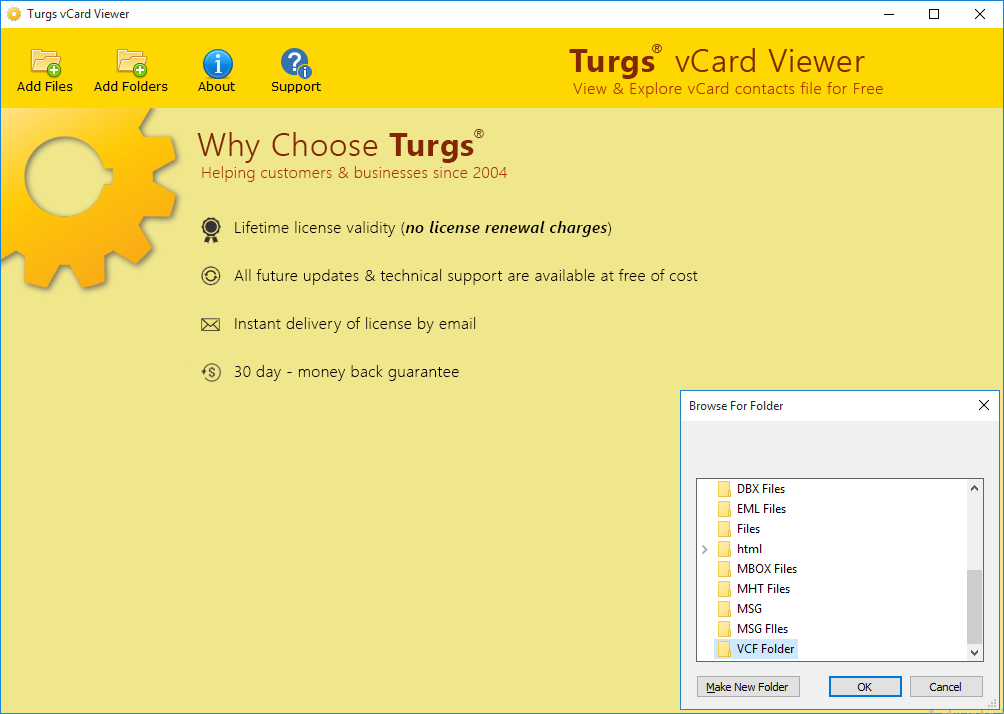Minimize the Turgs vCard Viewer window
Viewport: 1004px width, 714px height.
(x=887, y=14)
